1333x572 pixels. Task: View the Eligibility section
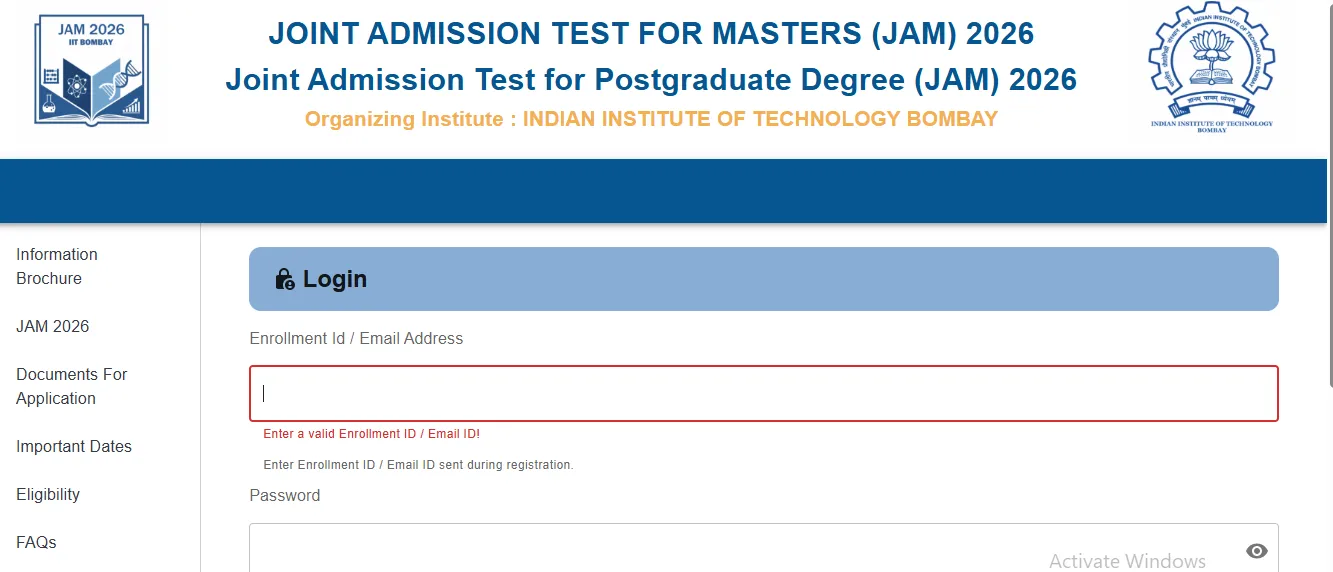click(48, 494)
